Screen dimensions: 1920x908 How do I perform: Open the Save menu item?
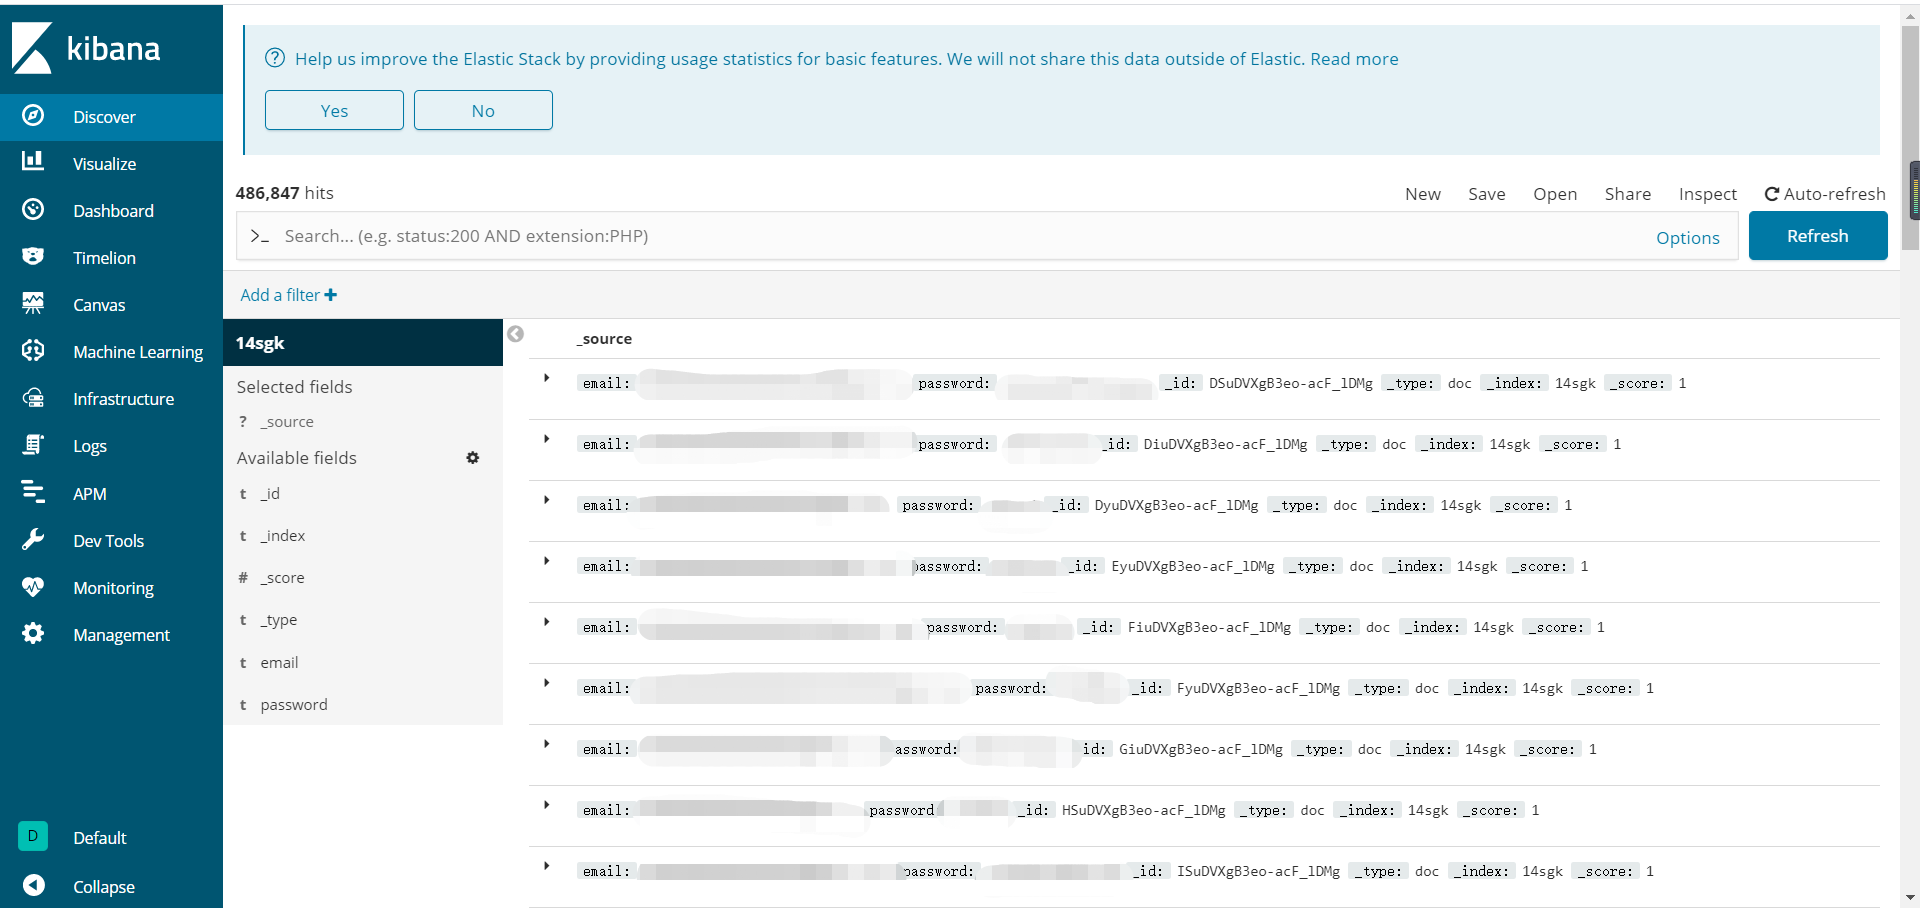coord(1486,194)
